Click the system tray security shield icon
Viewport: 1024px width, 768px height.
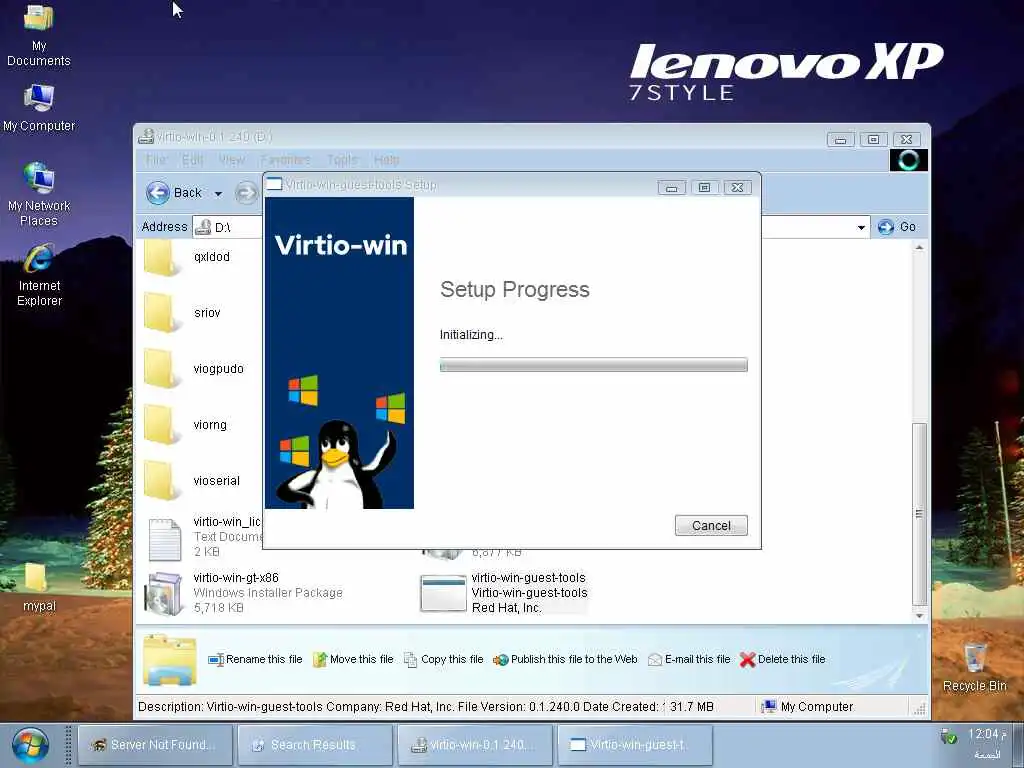948,737
